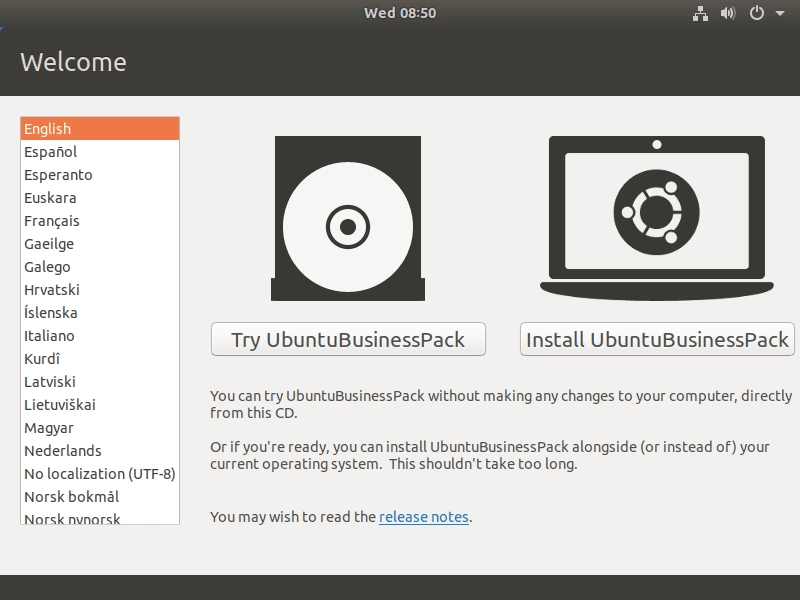Open the network status icon in top bar

point(700,13)
